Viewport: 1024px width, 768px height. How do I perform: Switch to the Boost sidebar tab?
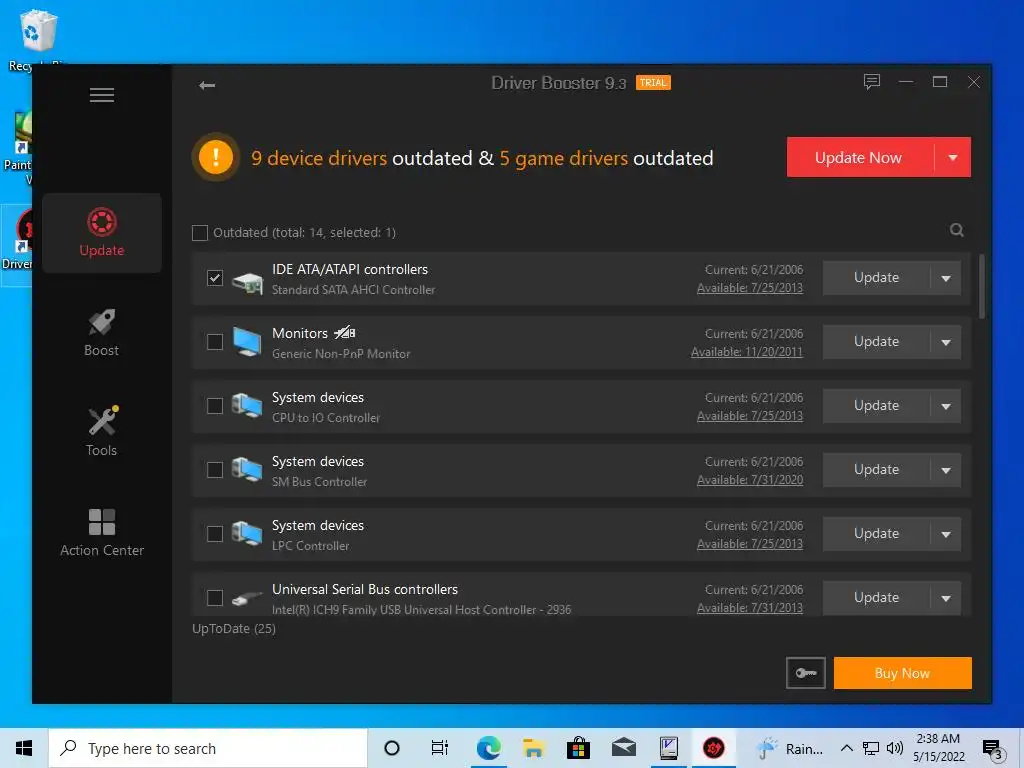[102, 333]
